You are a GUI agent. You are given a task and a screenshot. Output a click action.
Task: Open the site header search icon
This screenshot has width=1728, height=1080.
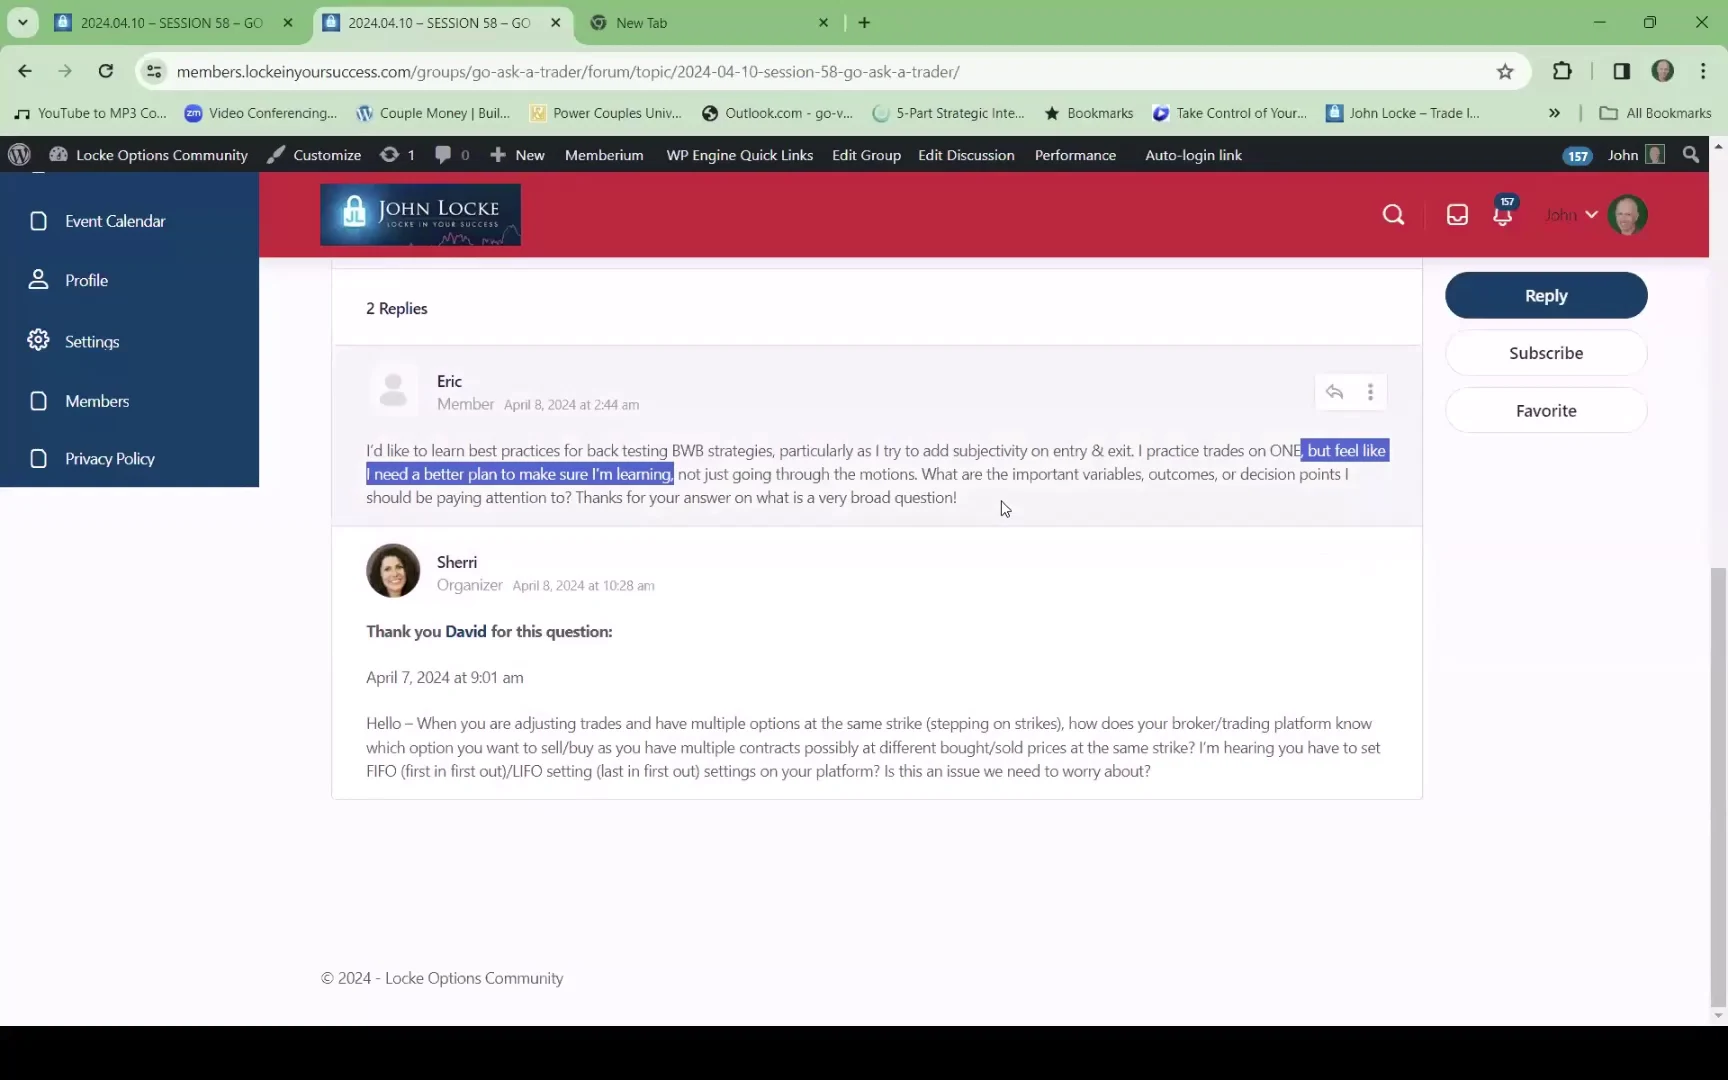(x=1393, y=215)
